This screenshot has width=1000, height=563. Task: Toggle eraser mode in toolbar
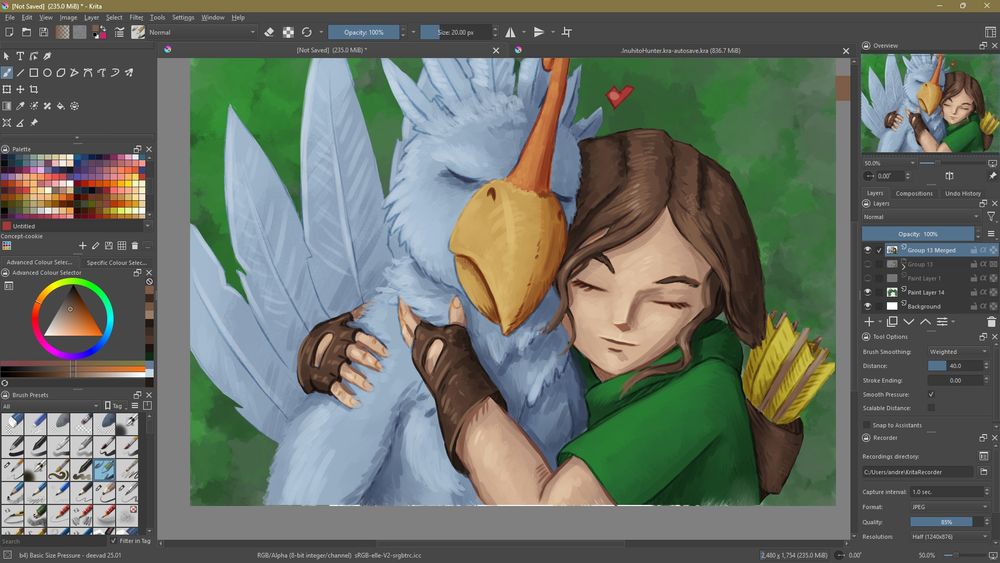point(269,32)
